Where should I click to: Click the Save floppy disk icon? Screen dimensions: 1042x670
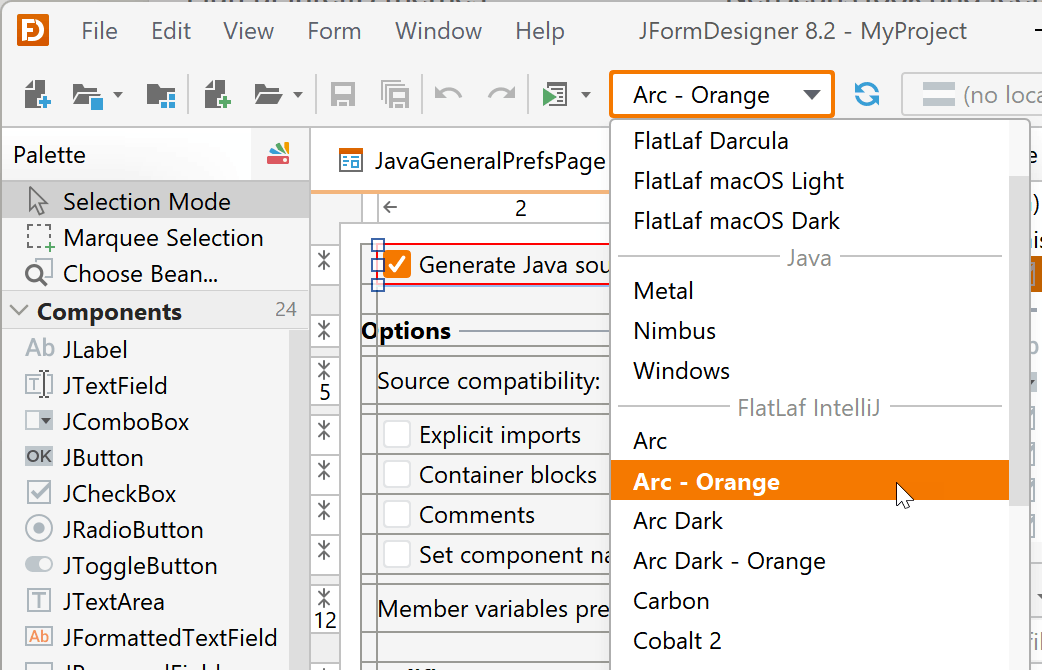343,95
